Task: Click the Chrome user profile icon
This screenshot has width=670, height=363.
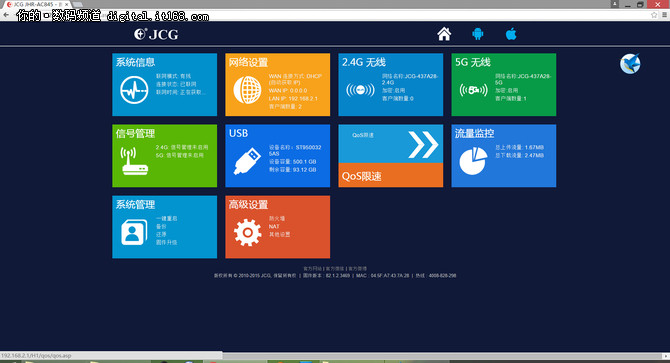Action: 614,4
